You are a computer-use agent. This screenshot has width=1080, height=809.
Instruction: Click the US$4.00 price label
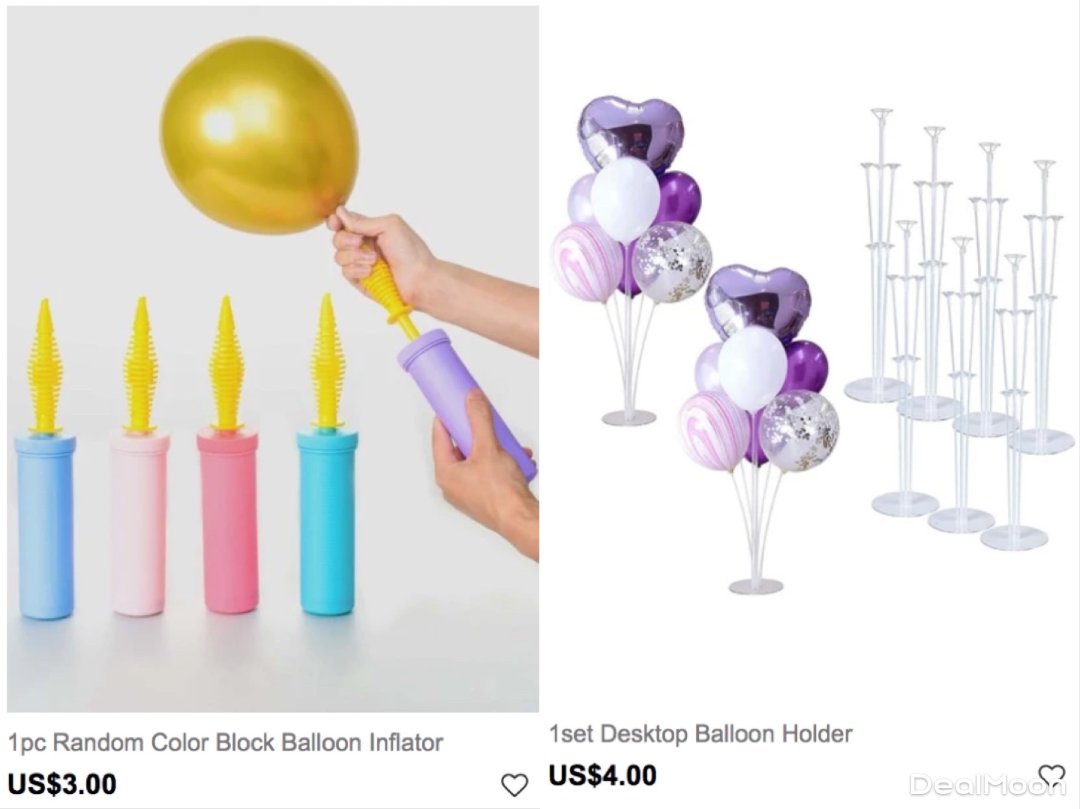click(x=603, y=775)
